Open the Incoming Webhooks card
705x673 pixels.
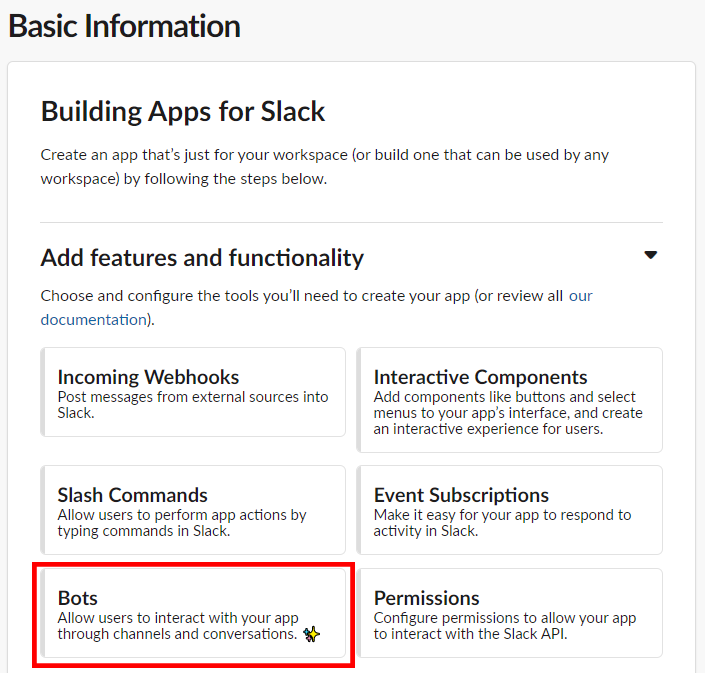point(193,399)
